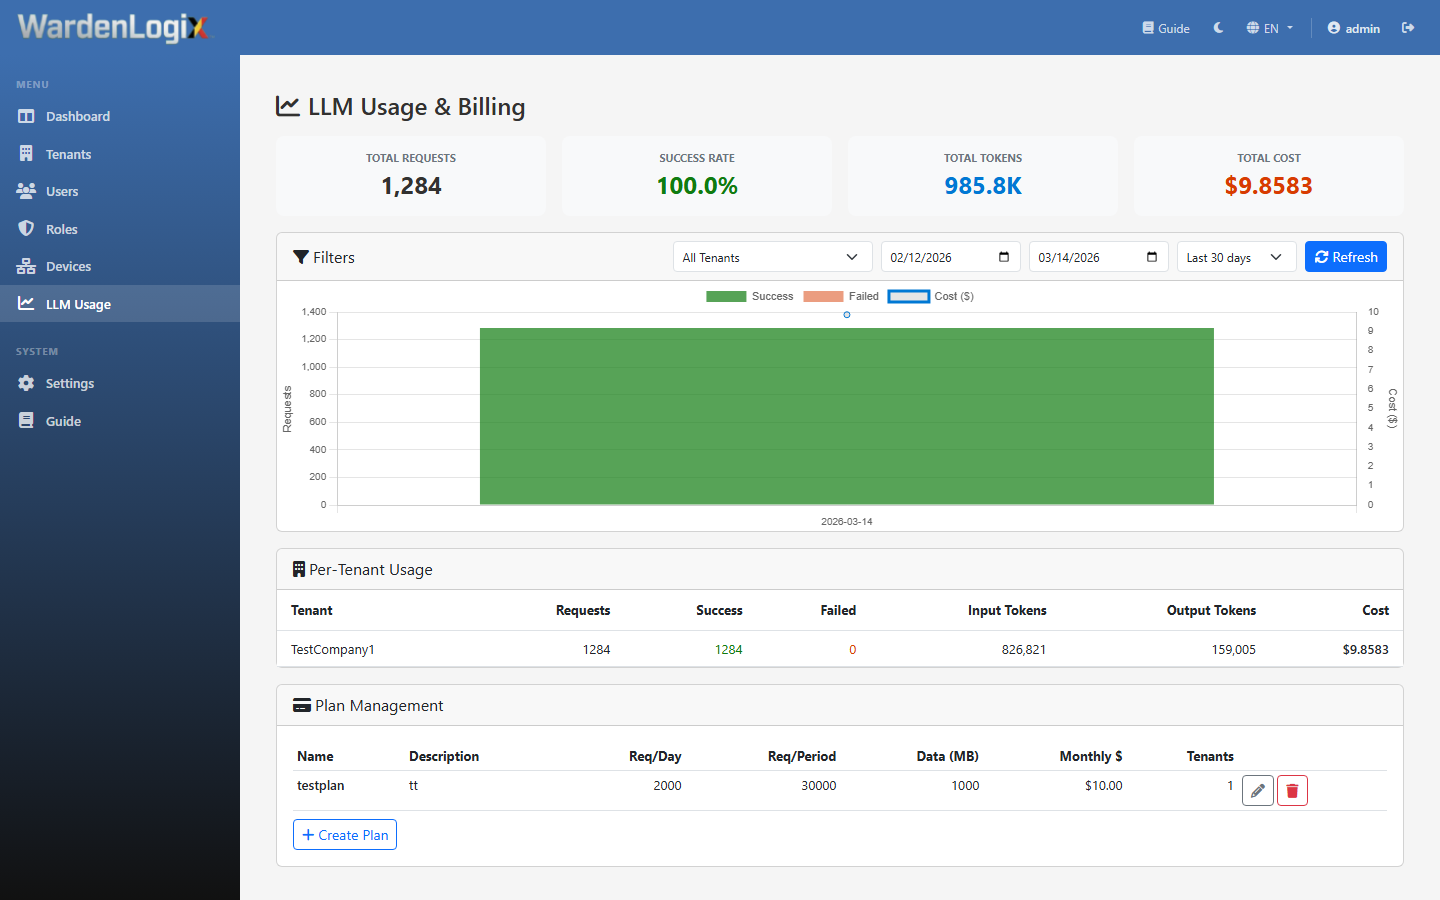Expand the Last 30 days selector

point(1236,256)
